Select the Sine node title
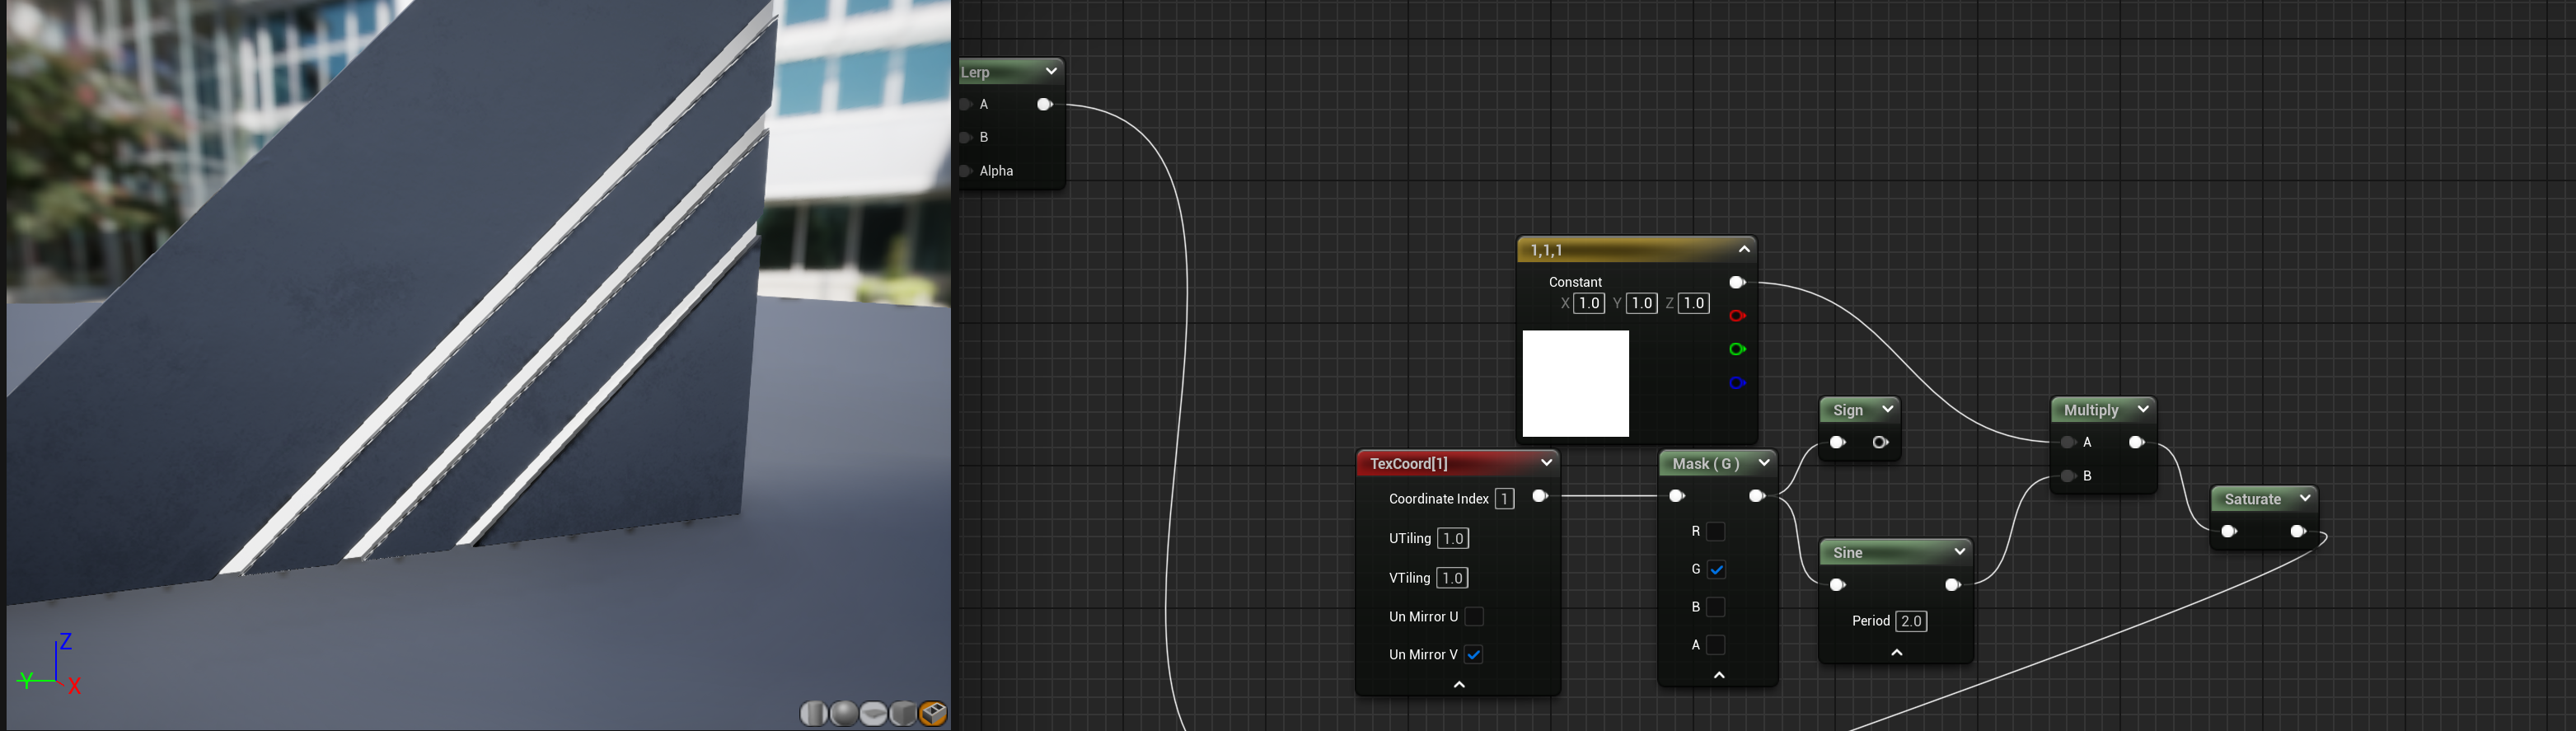Image resolution: width=2576 pixels, height=731 pixels. (x=1848, y=553)
